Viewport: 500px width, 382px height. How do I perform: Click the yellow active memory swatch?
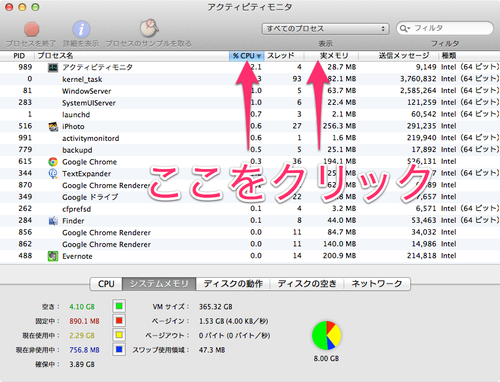[119, 335]
